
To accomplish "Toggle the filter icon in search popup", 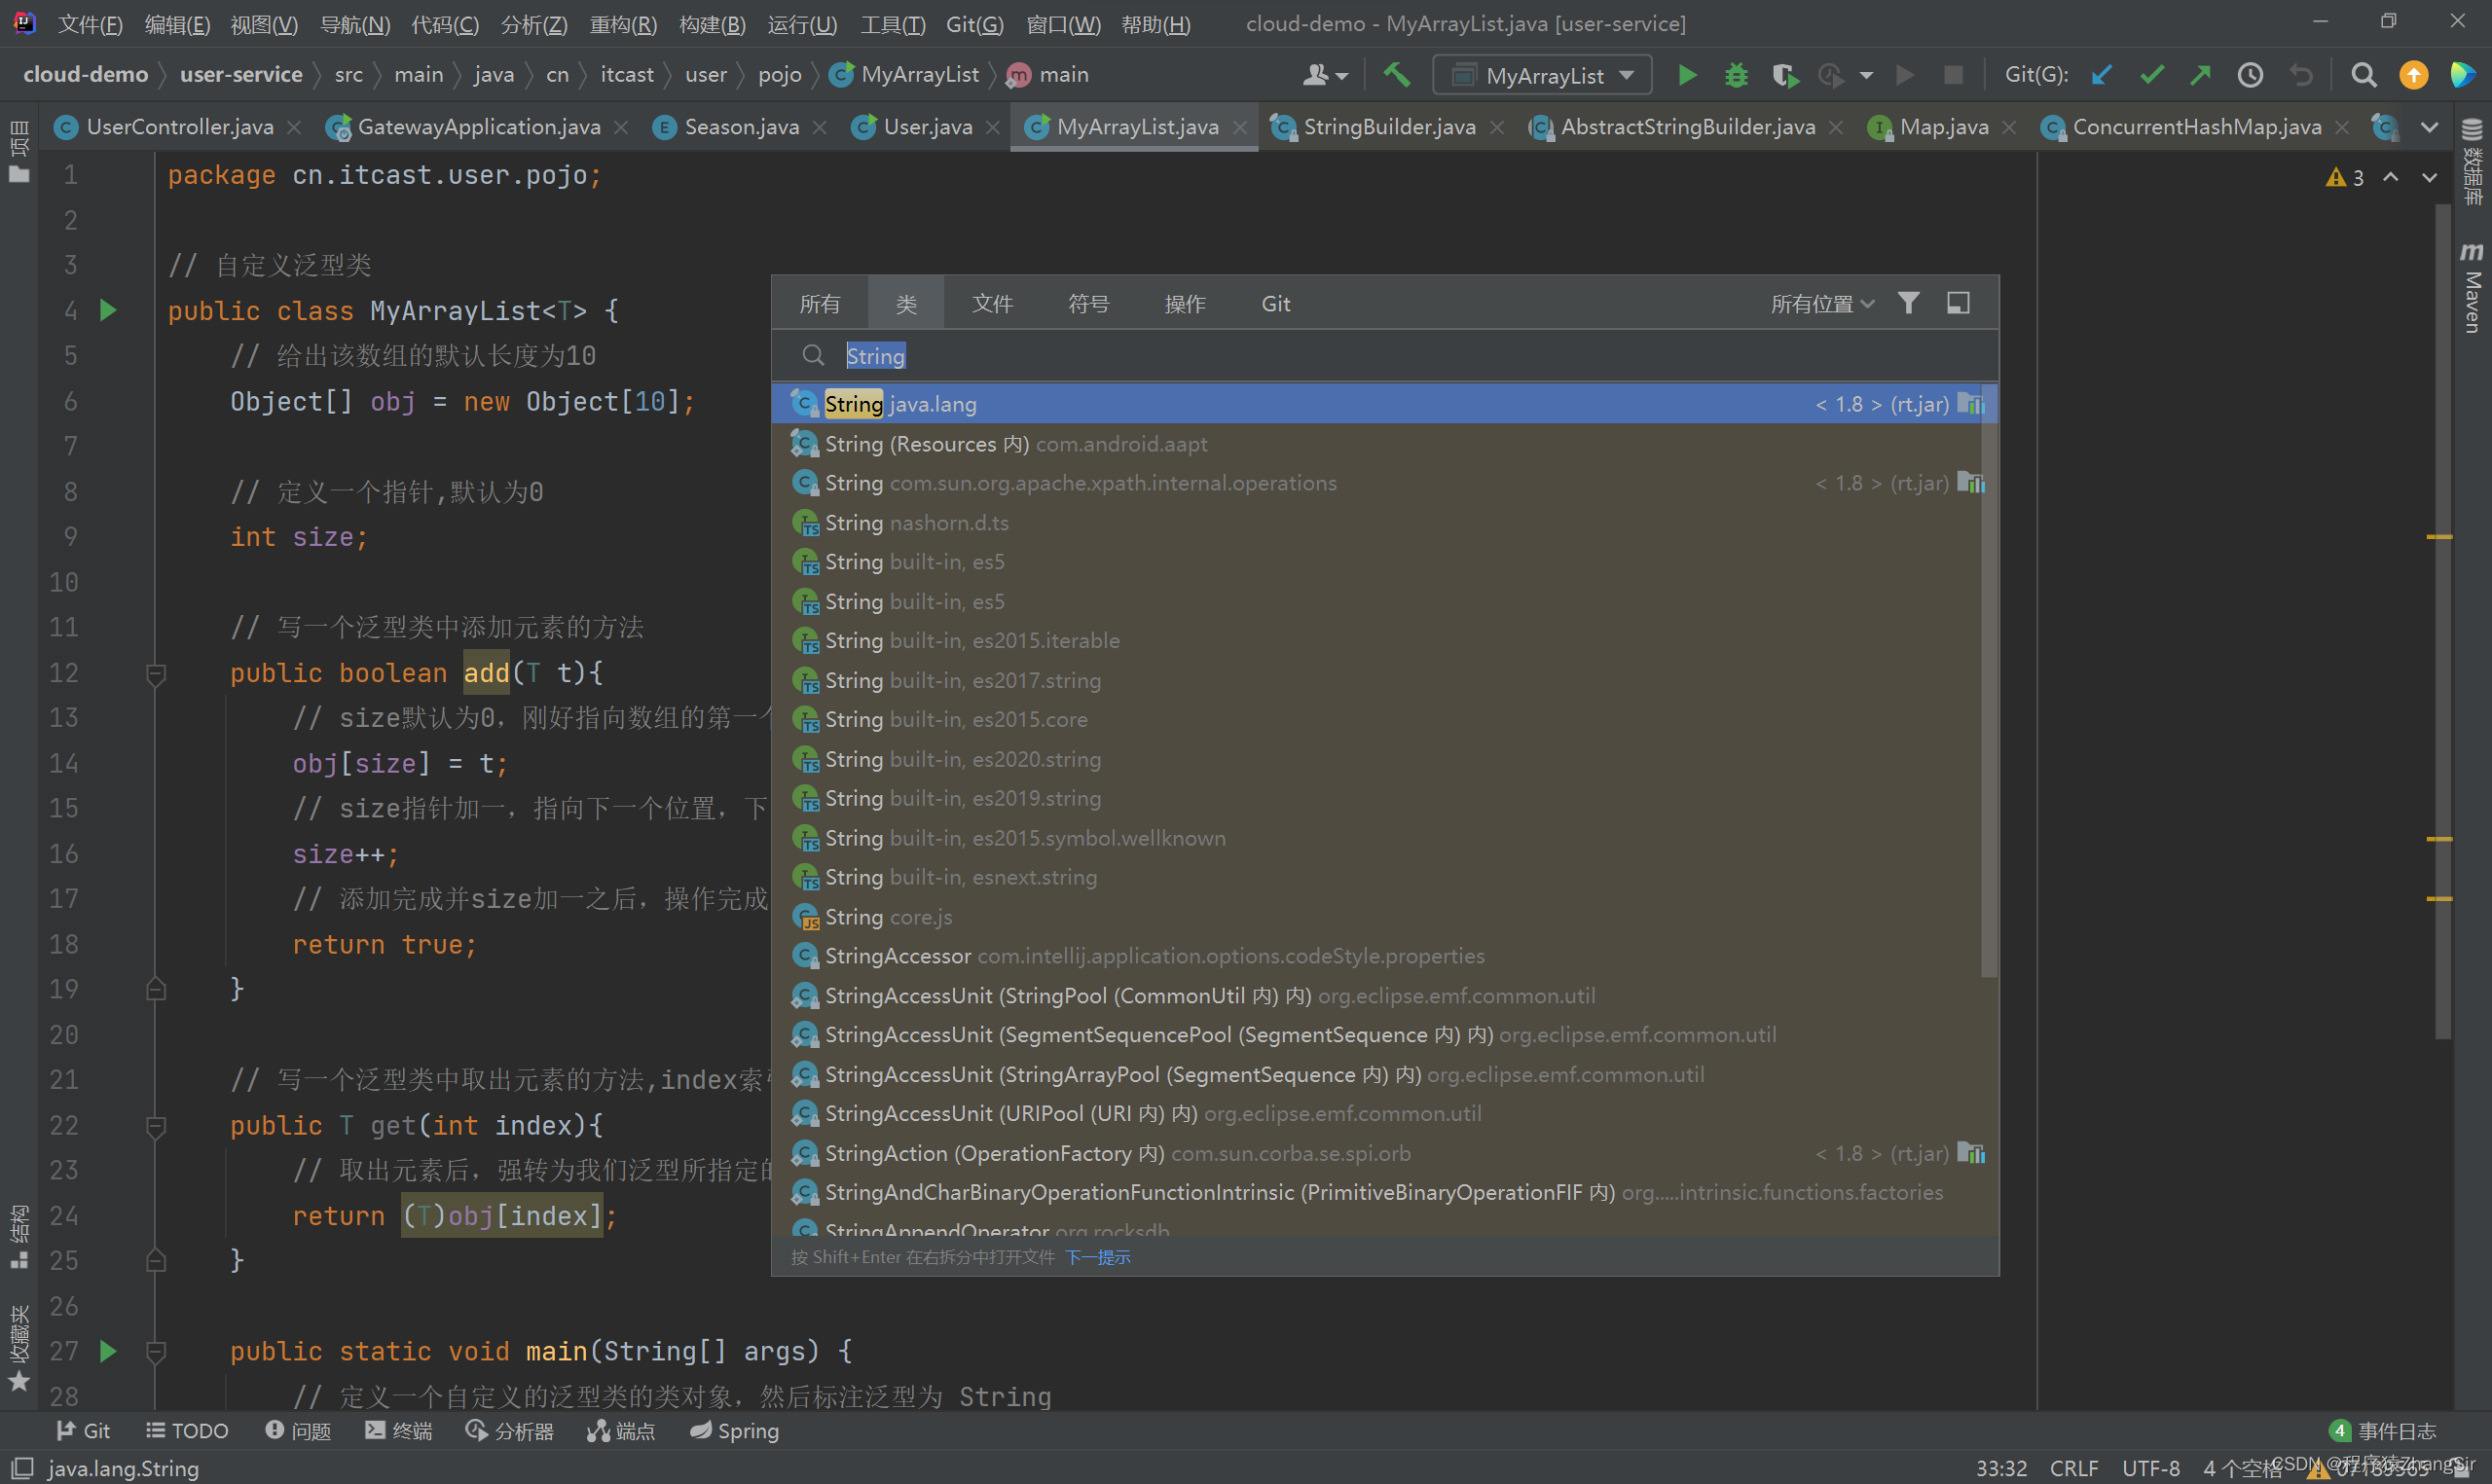I will click(1908, 303).
